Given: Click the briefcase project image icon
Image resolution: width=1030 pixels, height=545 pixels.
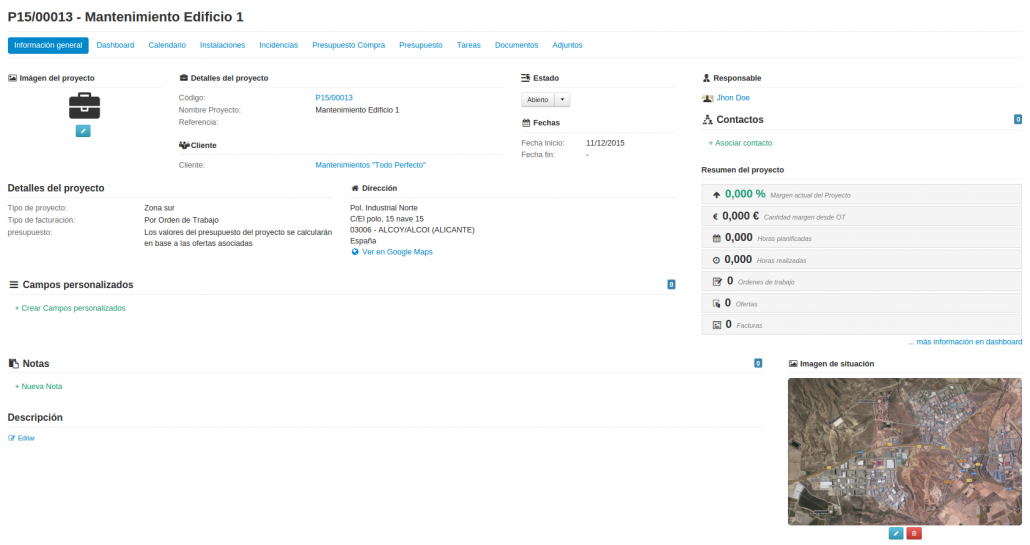Looking at the screenshot, I should 84,105.
